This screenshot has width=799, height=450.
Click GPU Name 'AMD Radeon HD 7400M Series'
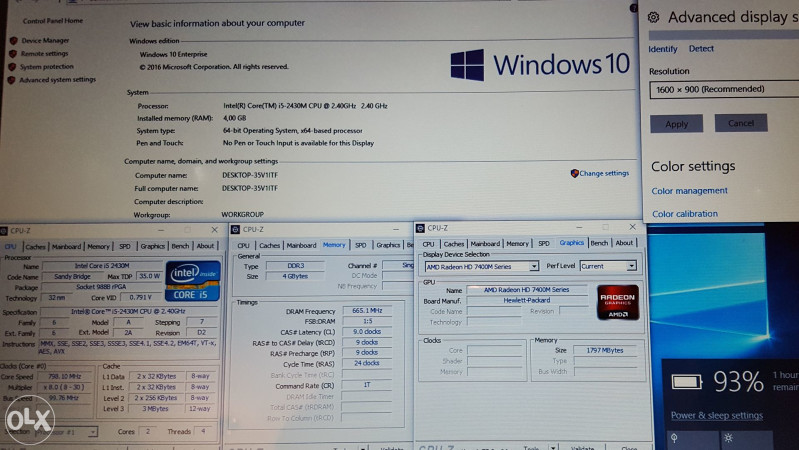tap(526, 289)
